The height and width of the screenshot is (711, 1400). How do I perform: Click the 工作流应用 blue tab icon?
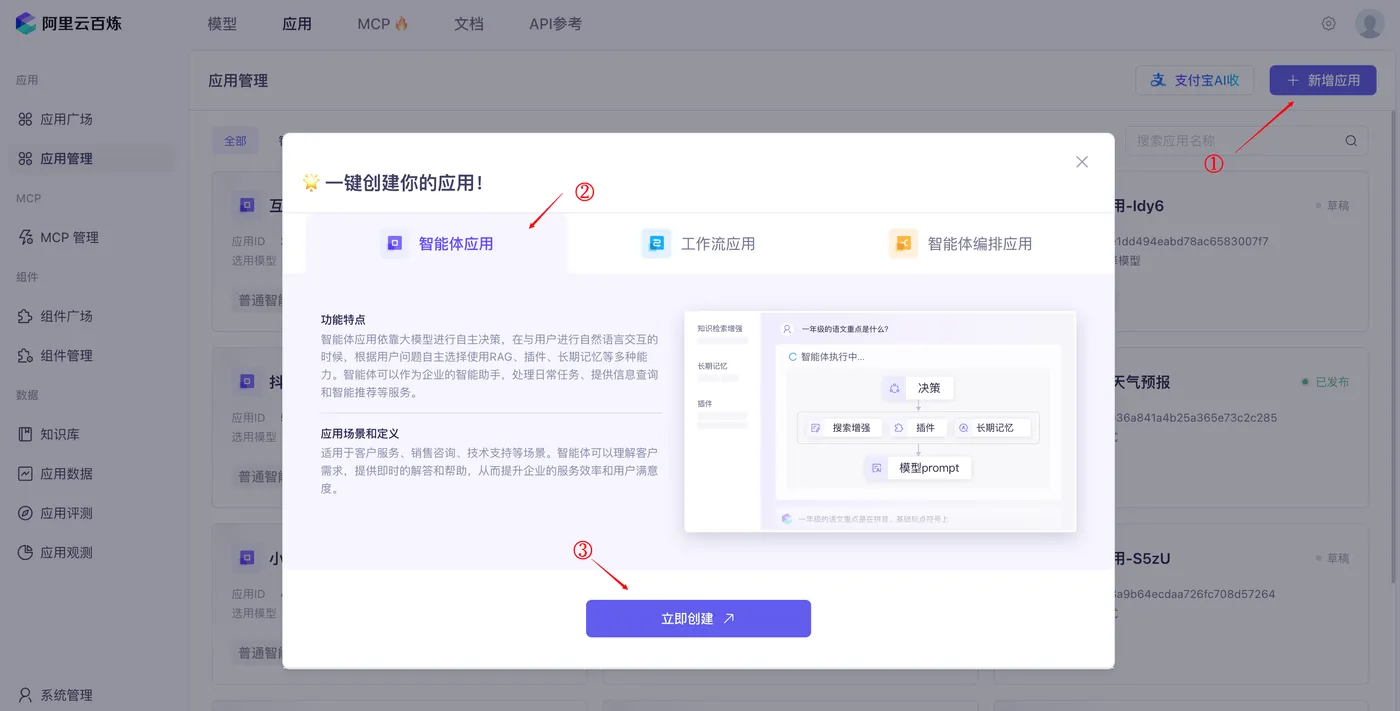(656, 243)
